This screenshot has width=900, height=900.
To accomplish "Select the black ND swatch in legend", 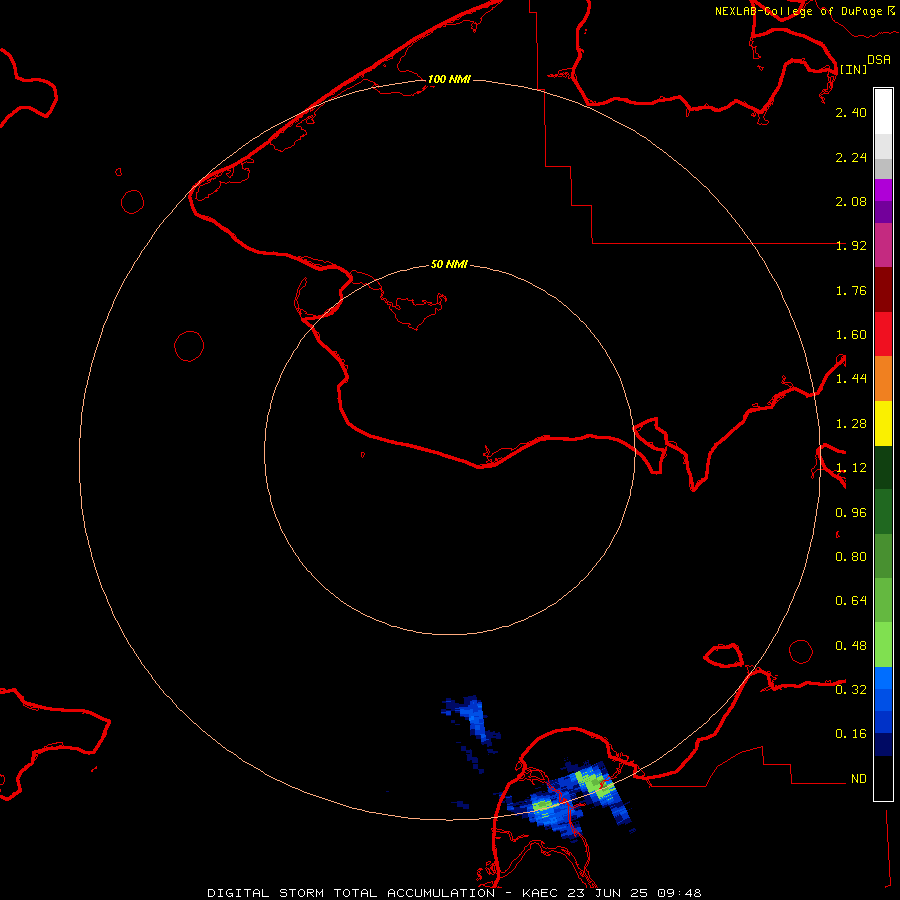I will click(883, 778).
